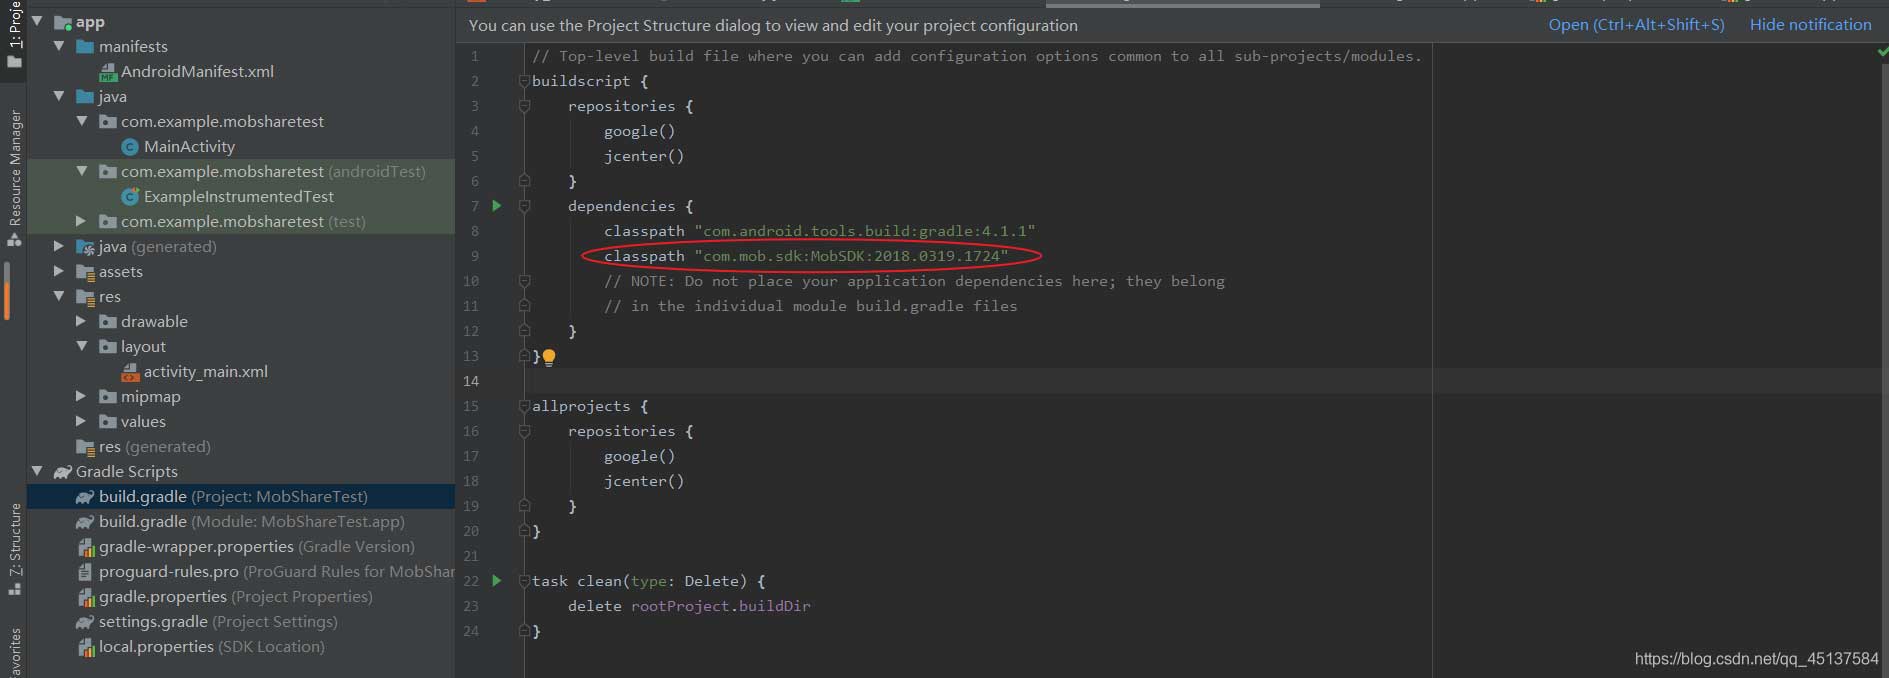Image resolution: width=1889 pixels, height=678 pixels.
Task: Open MainActivity class
Action: (x=189, y=146)
